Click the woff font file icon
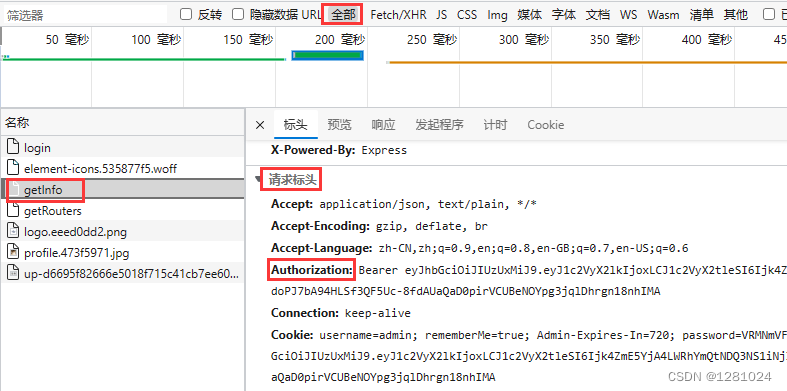This screenshot has height=391, width=787. click(x=14, y=168)
